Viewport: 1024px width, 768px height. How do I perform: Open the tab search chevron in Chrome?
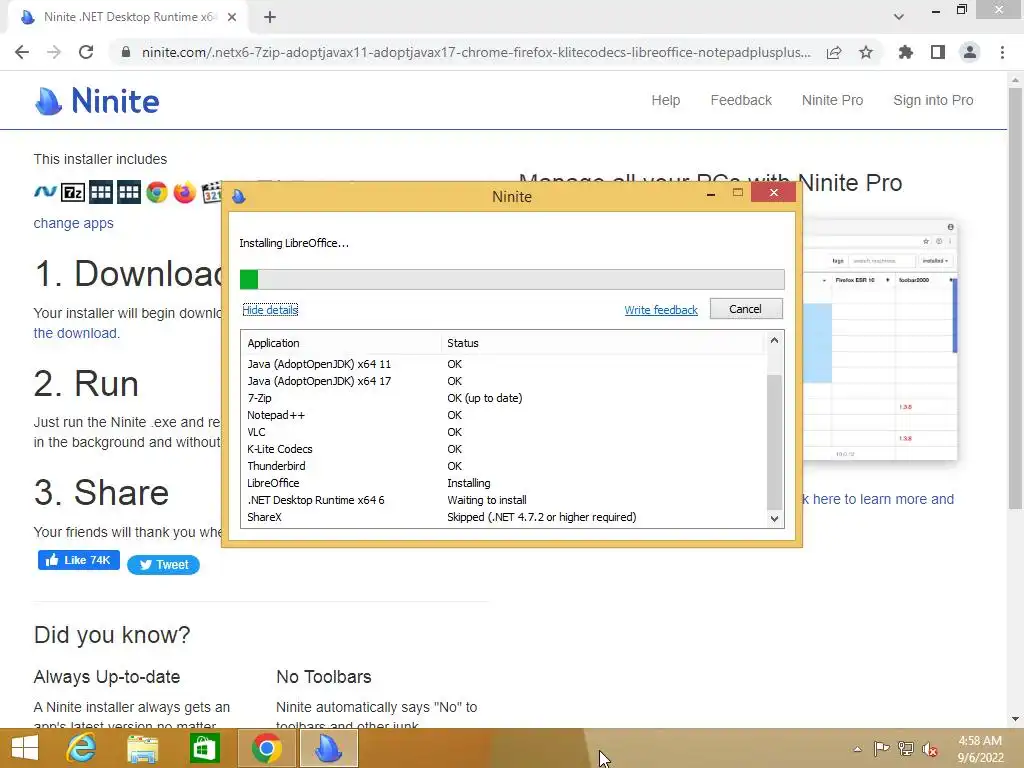click(x=899, y=17)
